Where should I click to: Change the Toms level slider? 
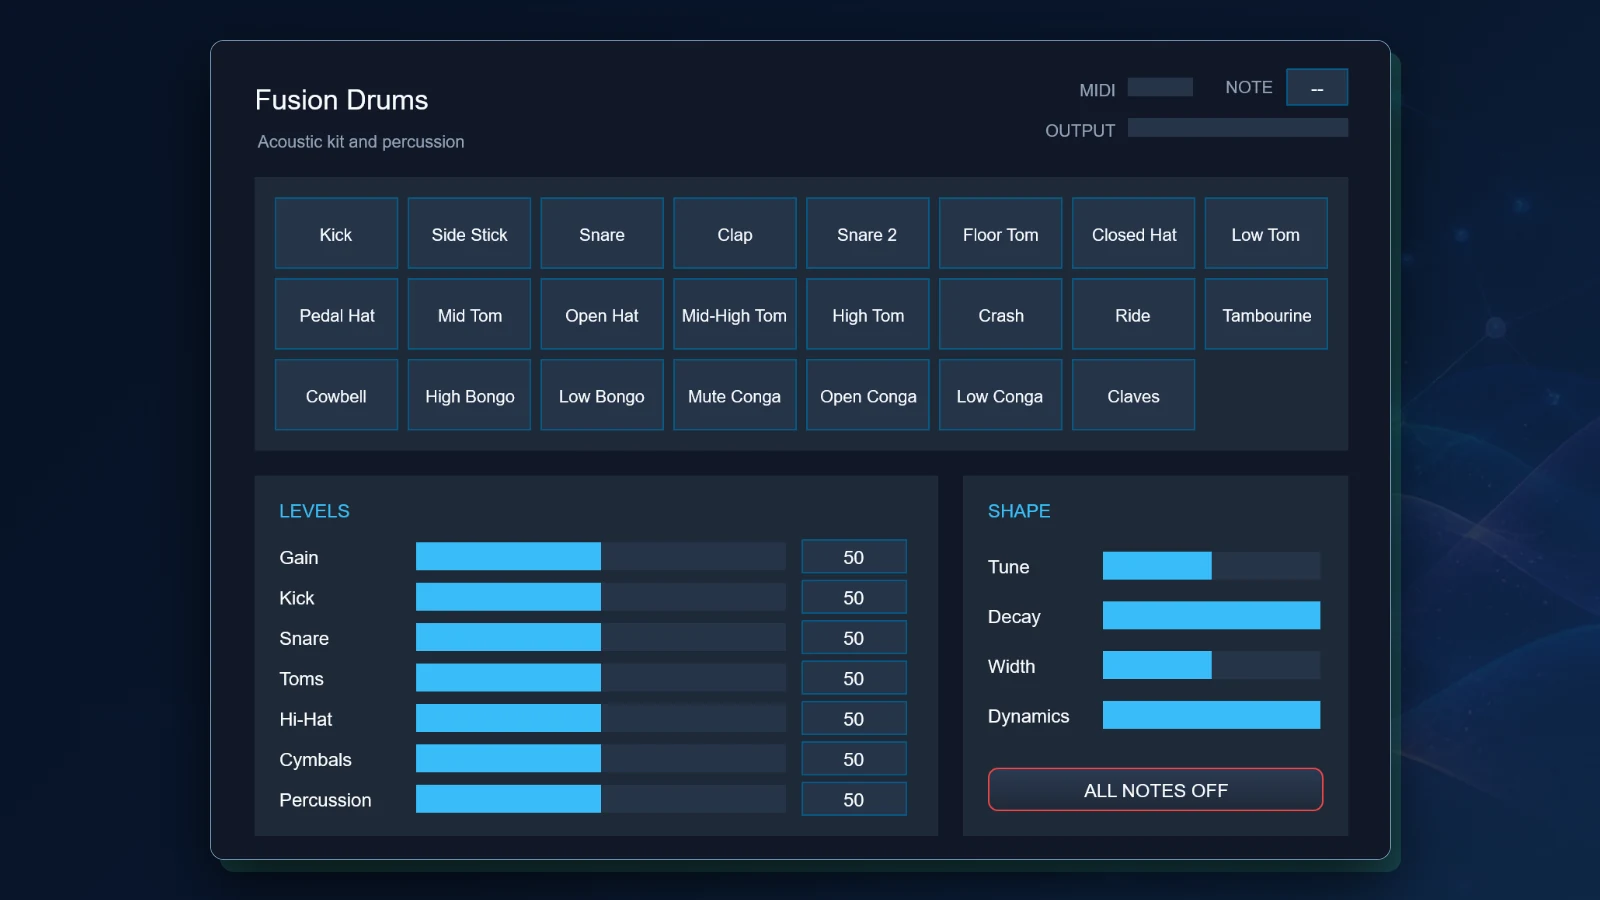pyautogui.click(x=601, y=677)
